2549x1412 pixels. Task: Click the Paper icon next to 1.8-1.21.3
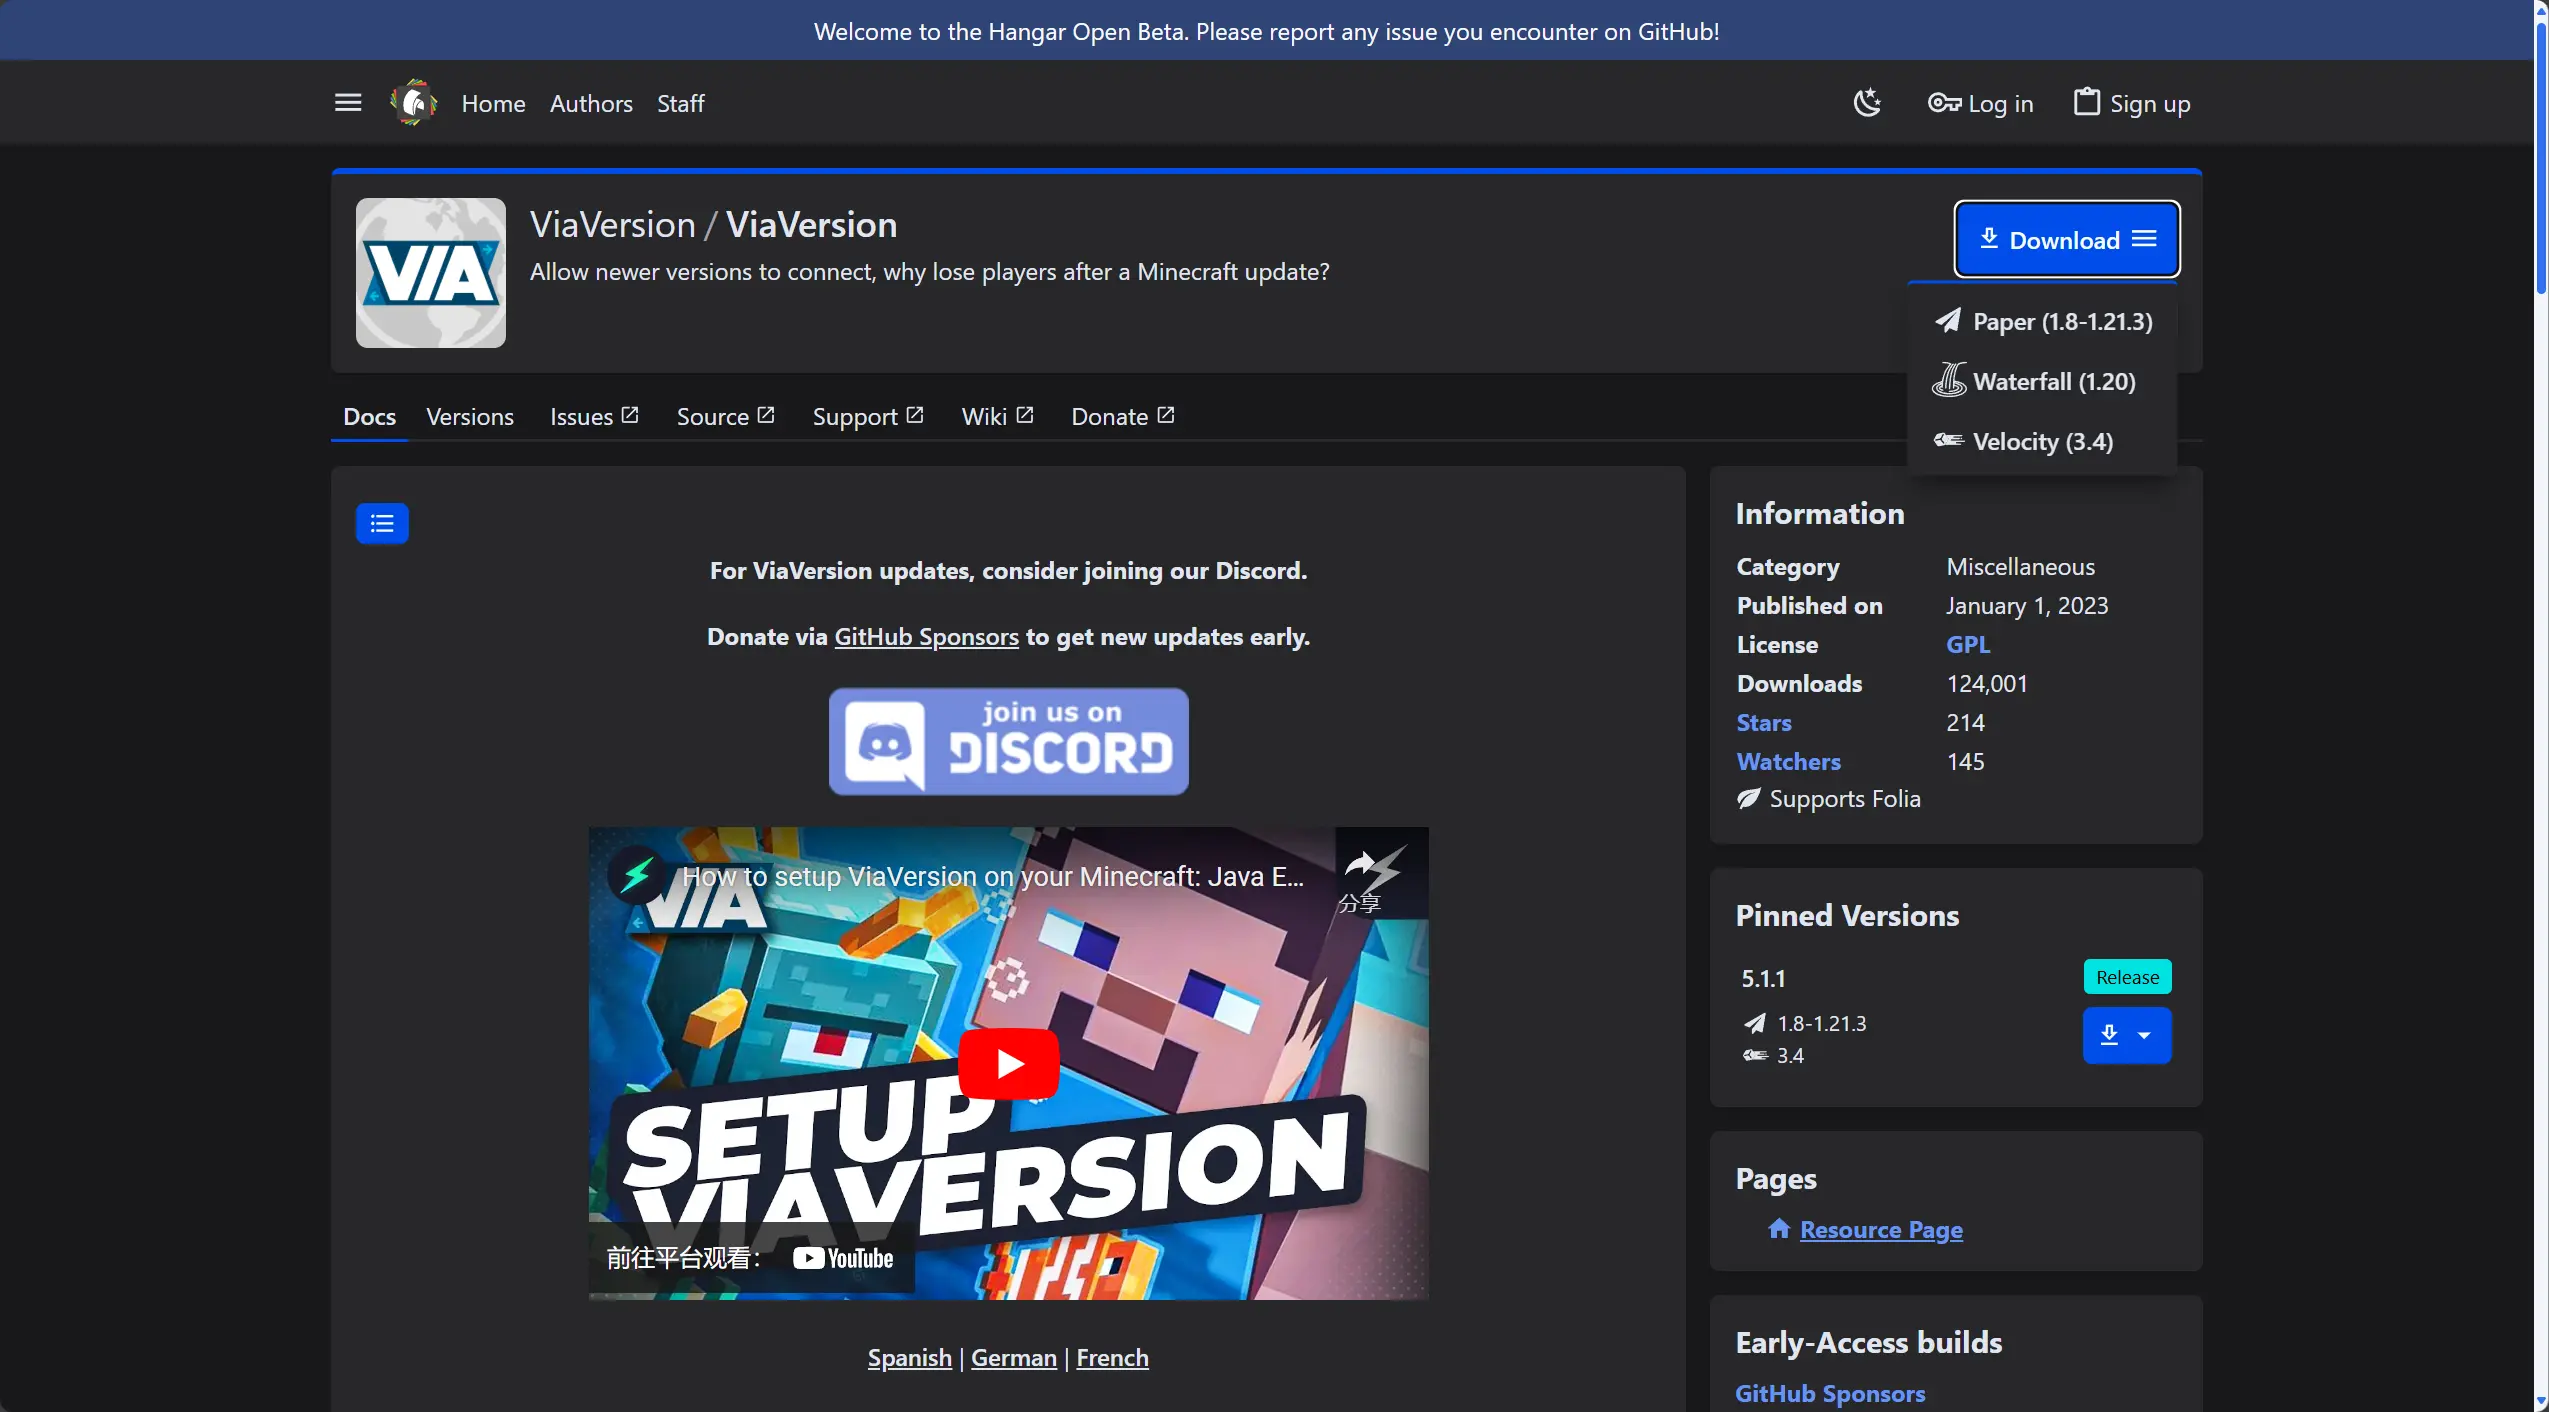point(1756,1022)
